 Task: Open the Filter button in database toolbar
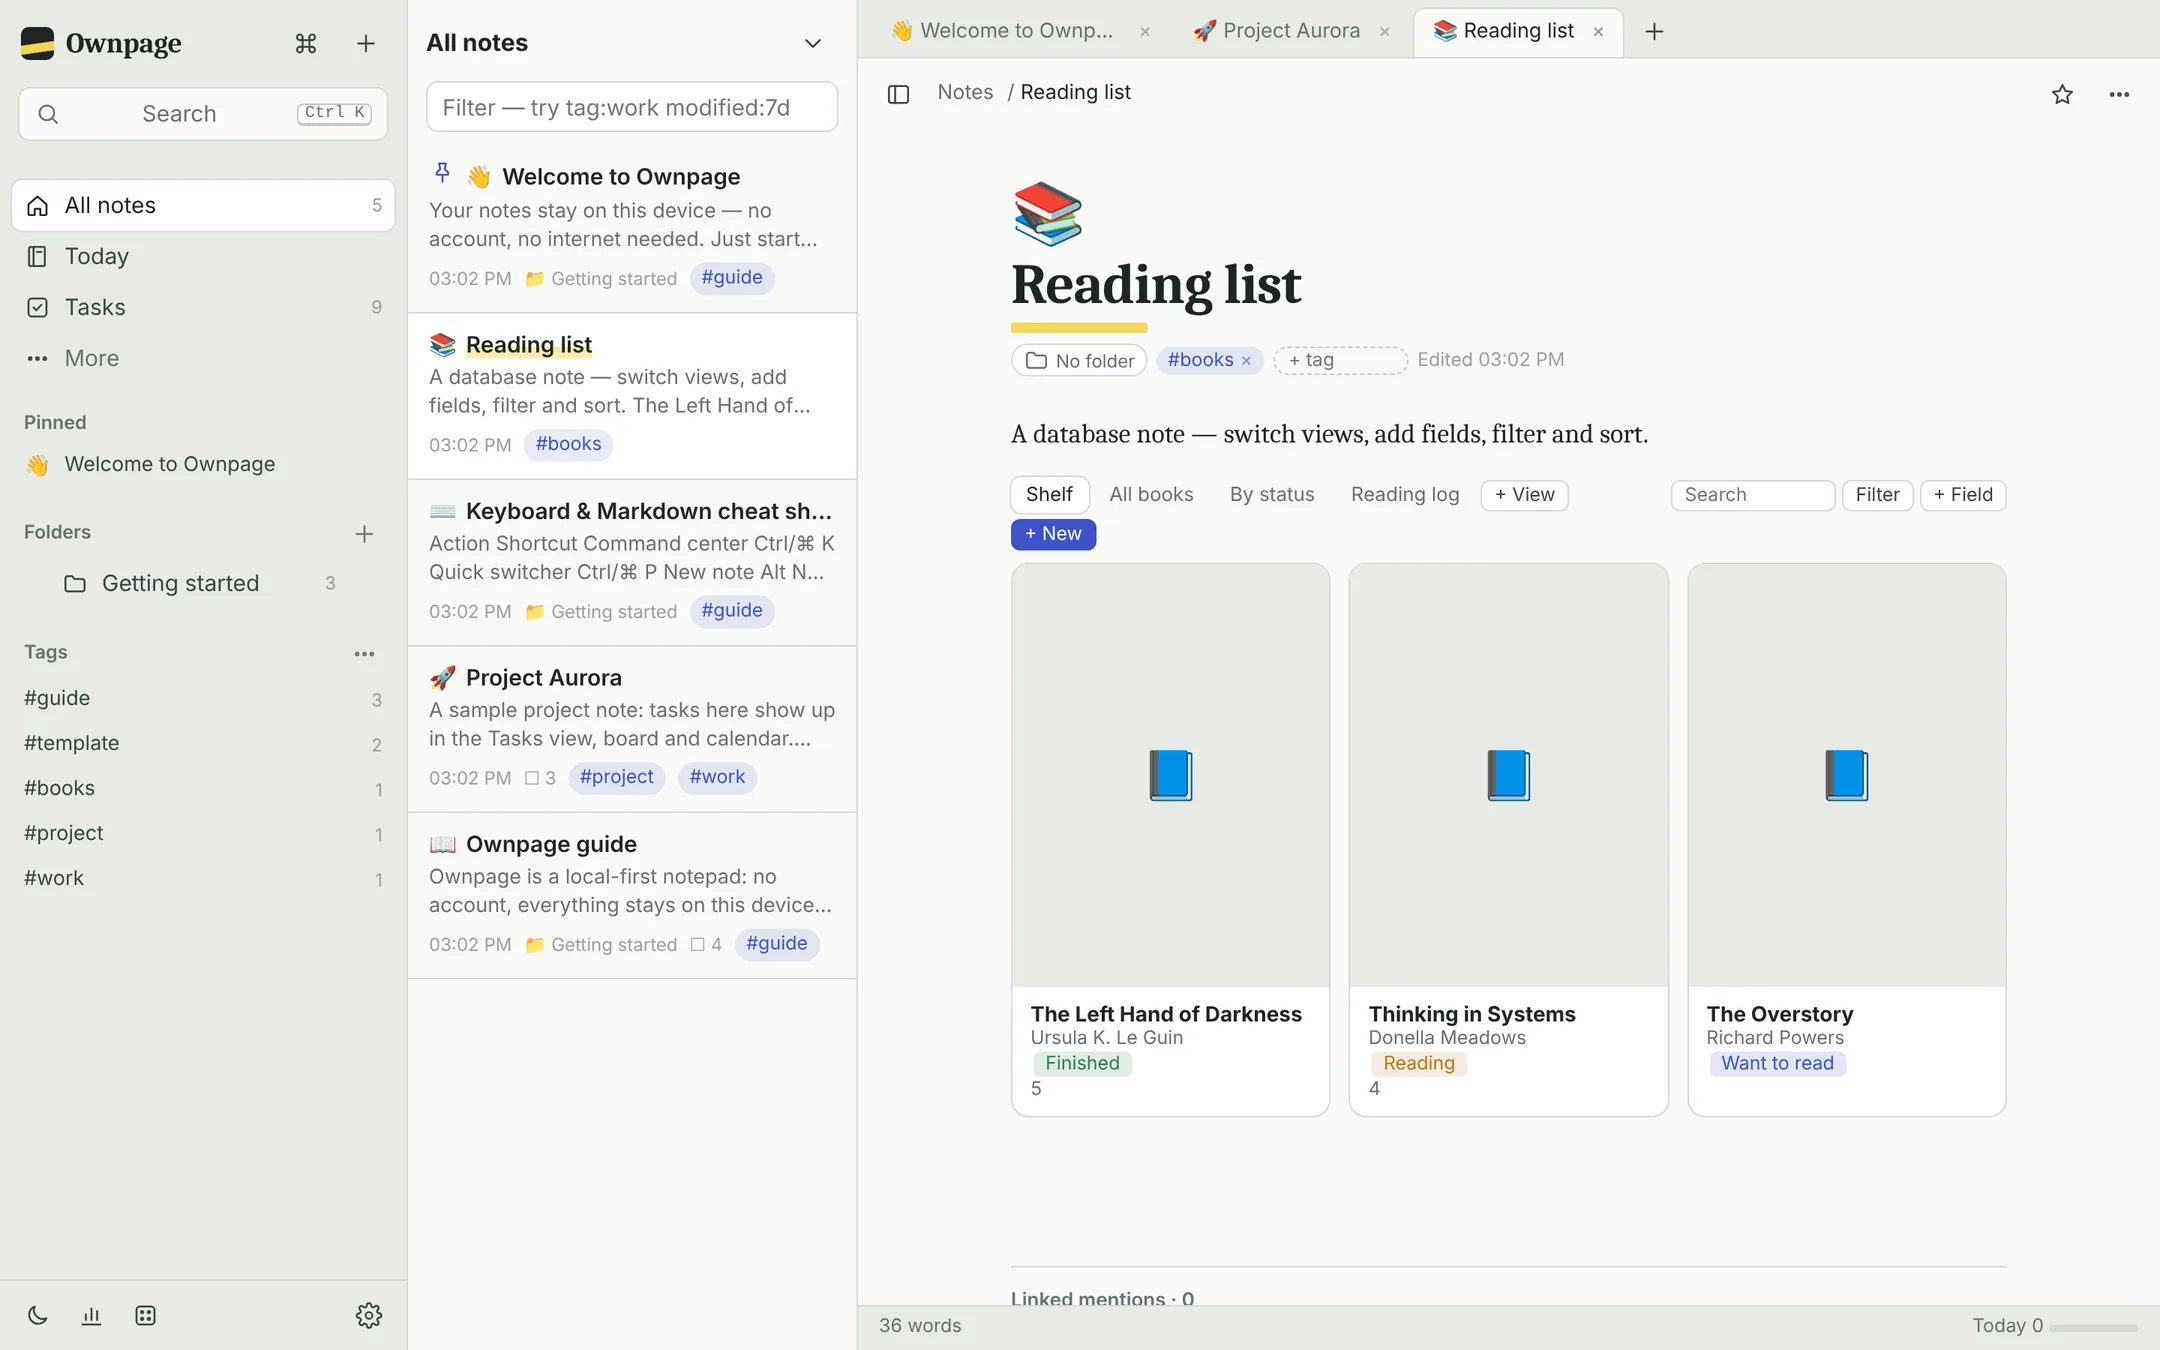[1877, 495]
